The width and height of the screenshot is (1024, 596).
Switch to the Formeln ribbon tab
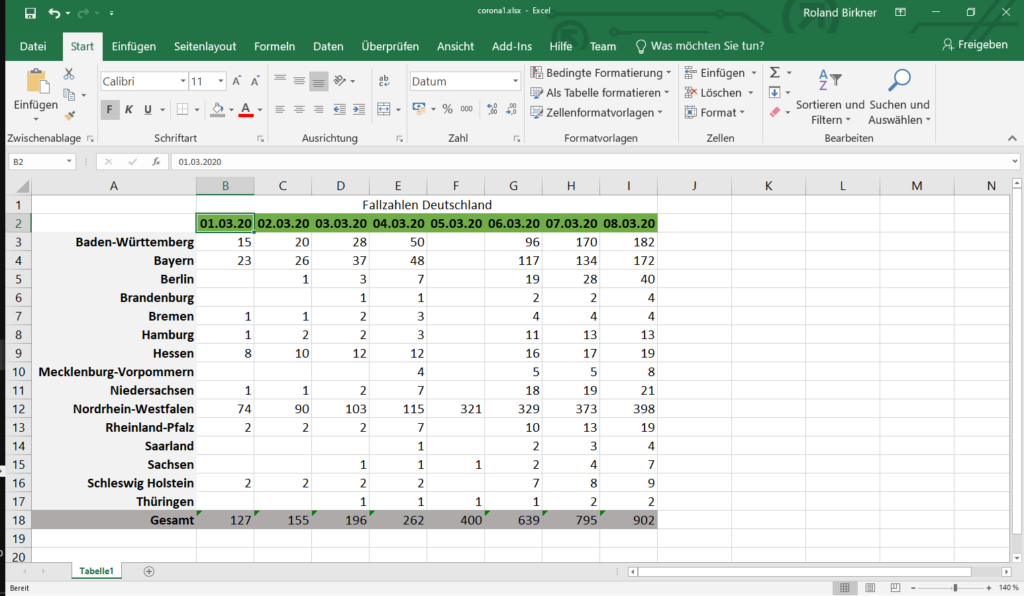[x=274, y=46]
